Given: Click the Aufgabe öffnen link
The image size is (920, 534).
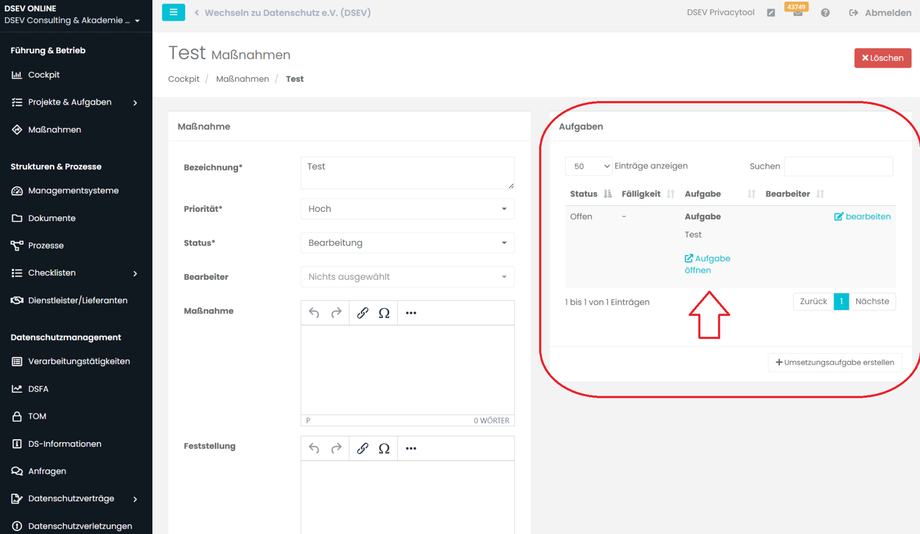Looking at the screenshot, I should click(707, 264).
